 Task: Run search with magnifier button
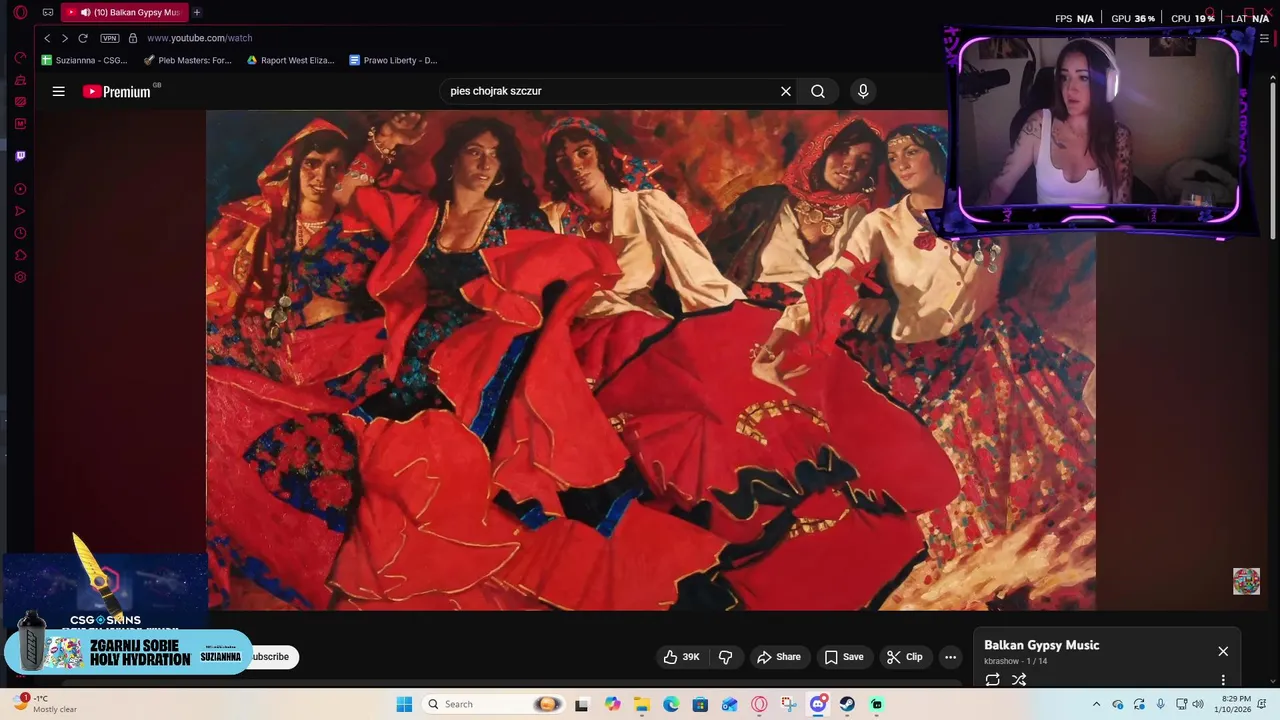(x=818, y=91)
